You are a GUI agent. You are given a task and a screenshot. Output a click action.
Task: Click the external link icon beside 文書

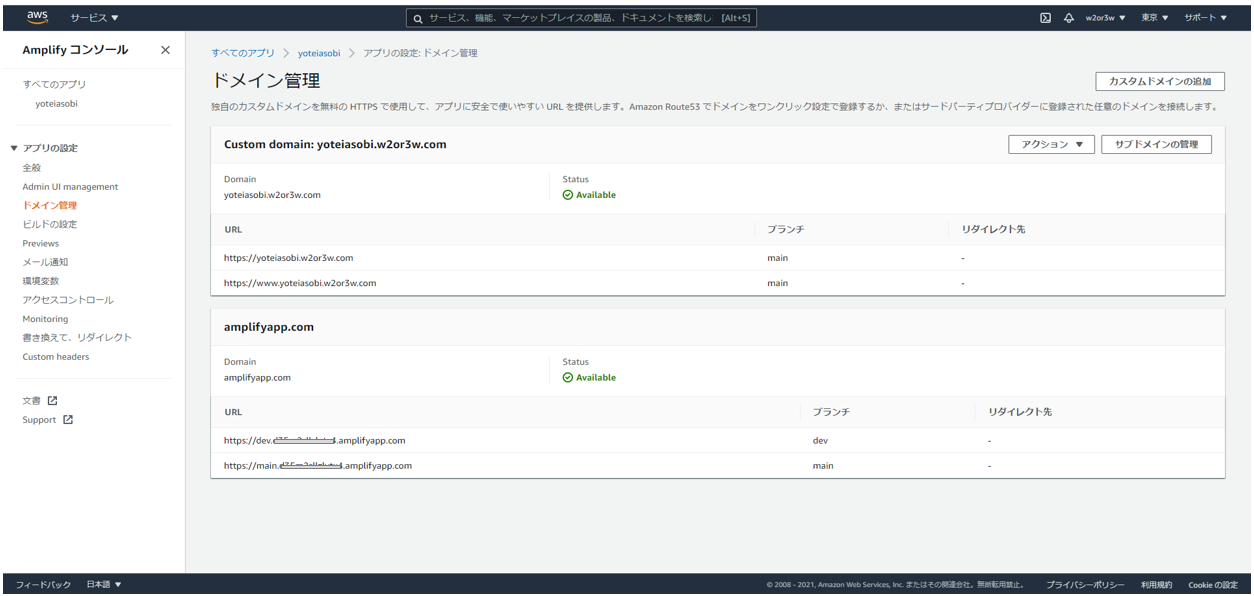coord(53,401)
